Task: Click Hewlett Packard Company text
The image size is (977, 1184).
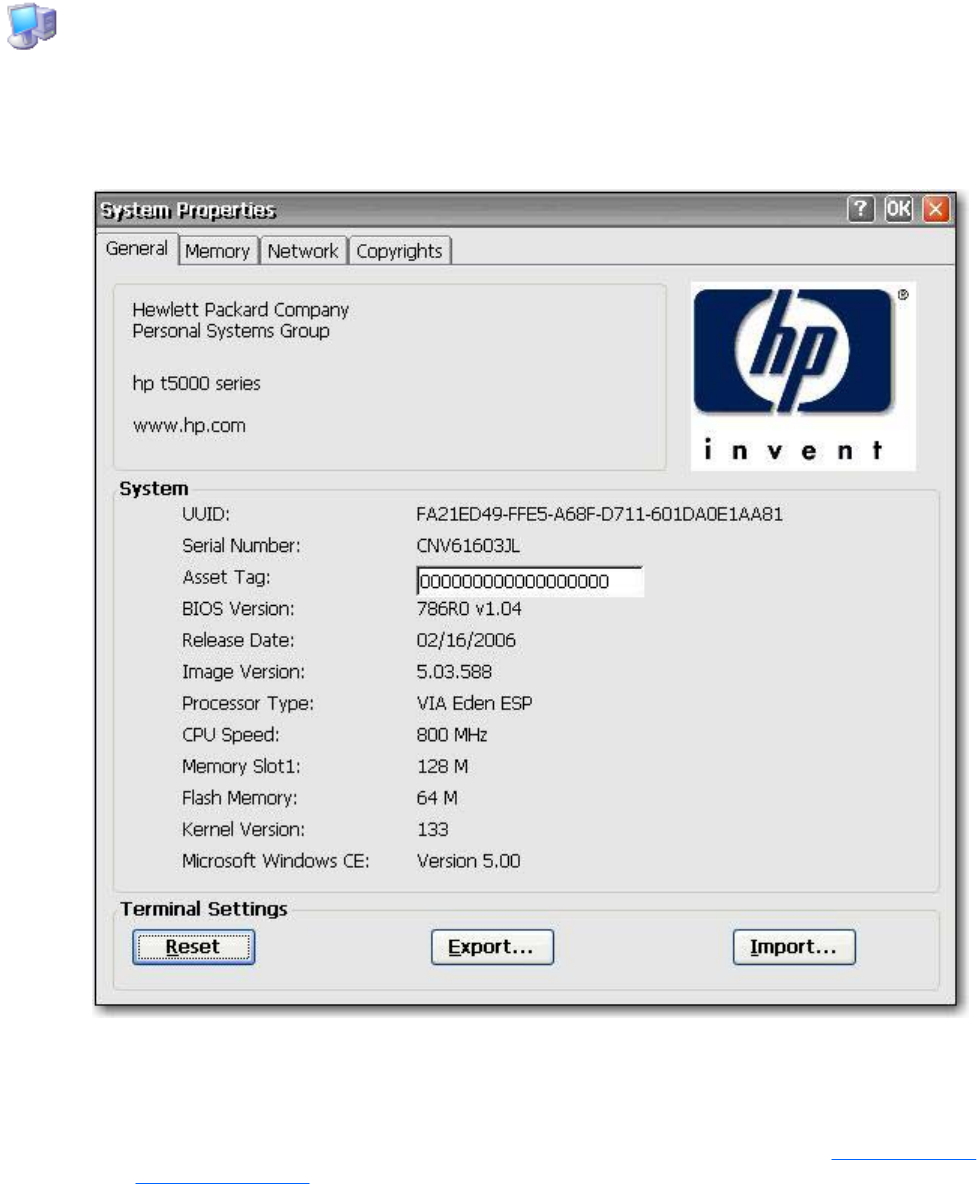Action: (x=240, y=310)
